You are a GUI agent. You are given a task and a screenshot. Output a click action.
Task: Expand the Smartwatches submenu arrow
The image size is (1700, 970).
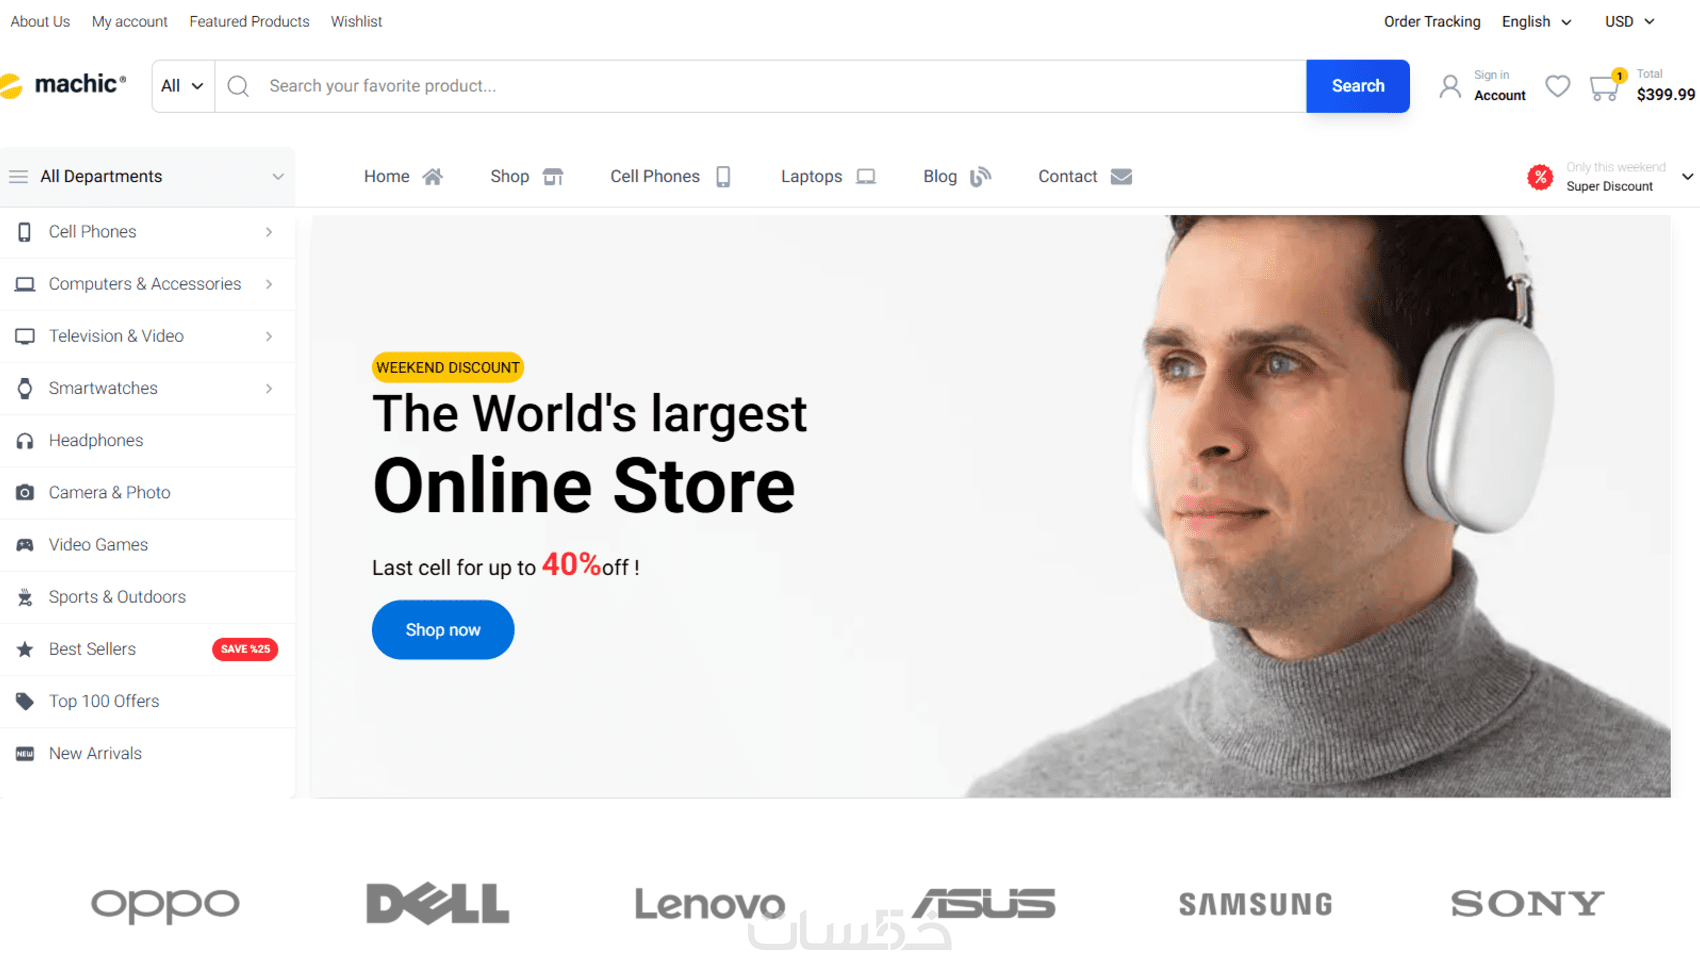[x=269, y=389]
